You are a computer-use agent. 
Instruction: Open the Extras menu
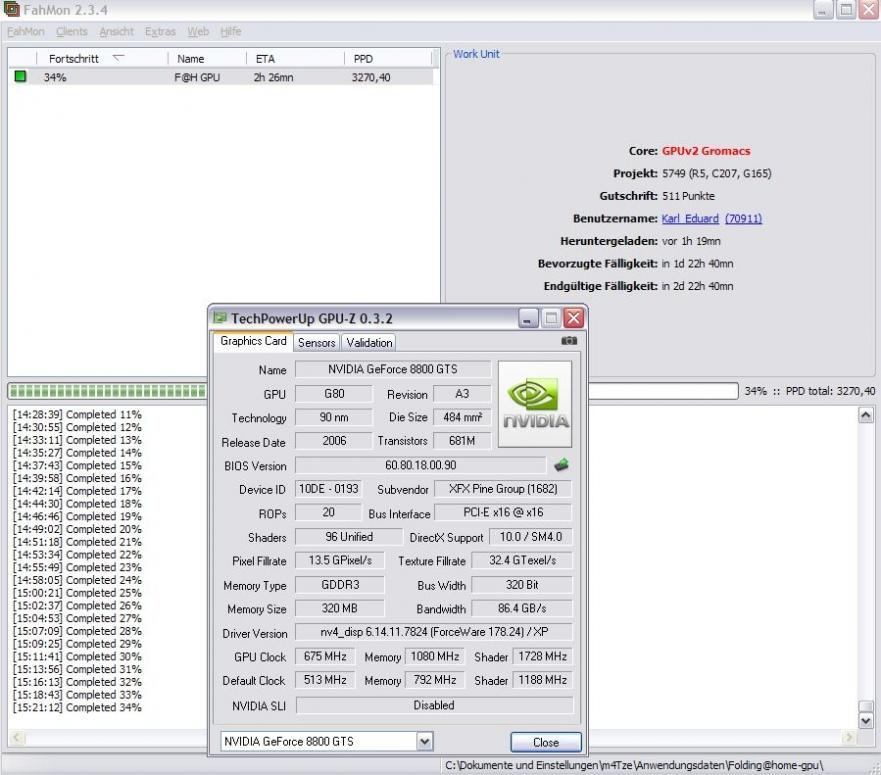[x=160, y=31]
